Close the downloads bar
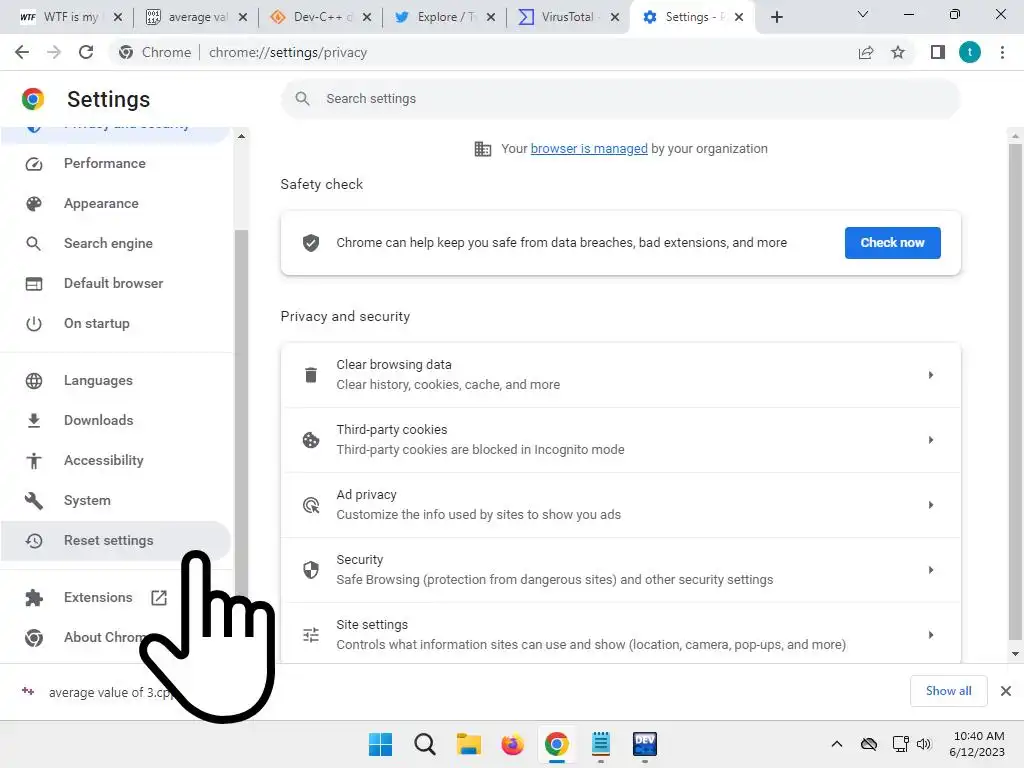Viewport: 1024px width, 768px height. click(x=1006, y=691)
